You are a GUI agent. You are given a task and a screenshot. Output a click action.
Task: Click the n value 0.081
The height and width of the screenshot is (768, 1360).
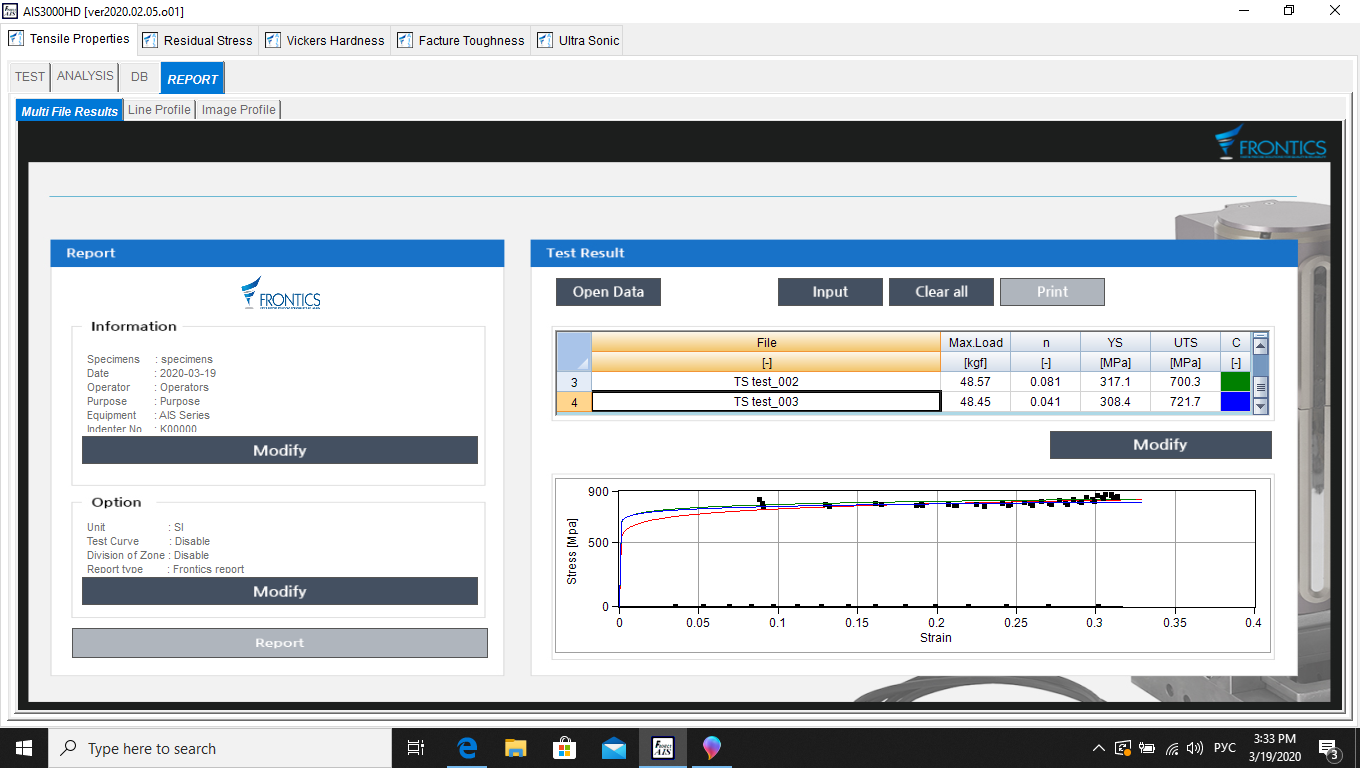[1046, 381]
